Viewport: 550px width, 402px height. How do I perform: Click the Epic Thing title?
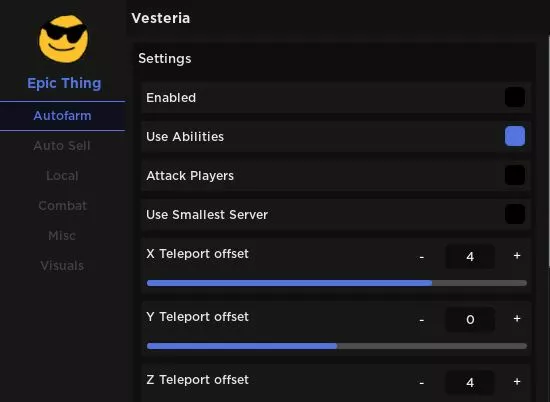[x=64, y=83]
